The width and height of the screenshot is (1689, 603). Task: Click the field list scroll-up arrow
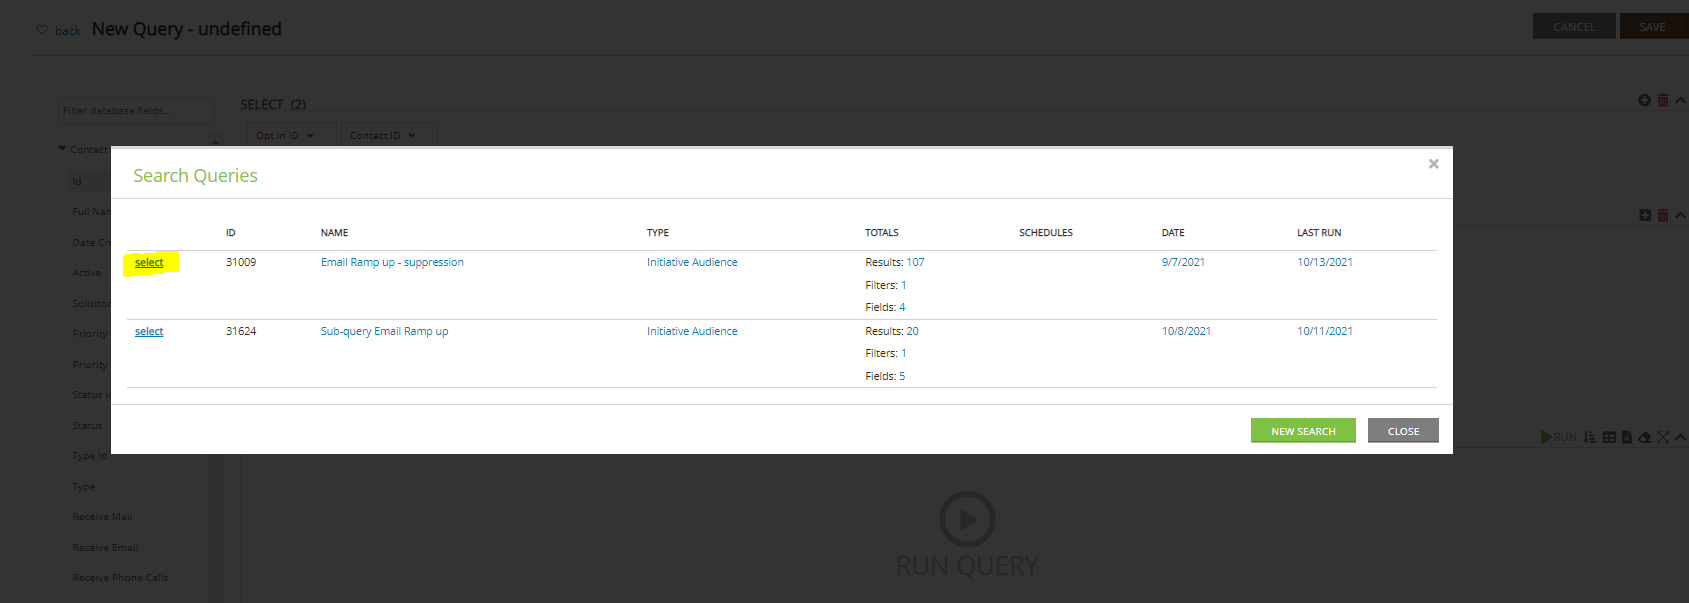coord(215,141)
